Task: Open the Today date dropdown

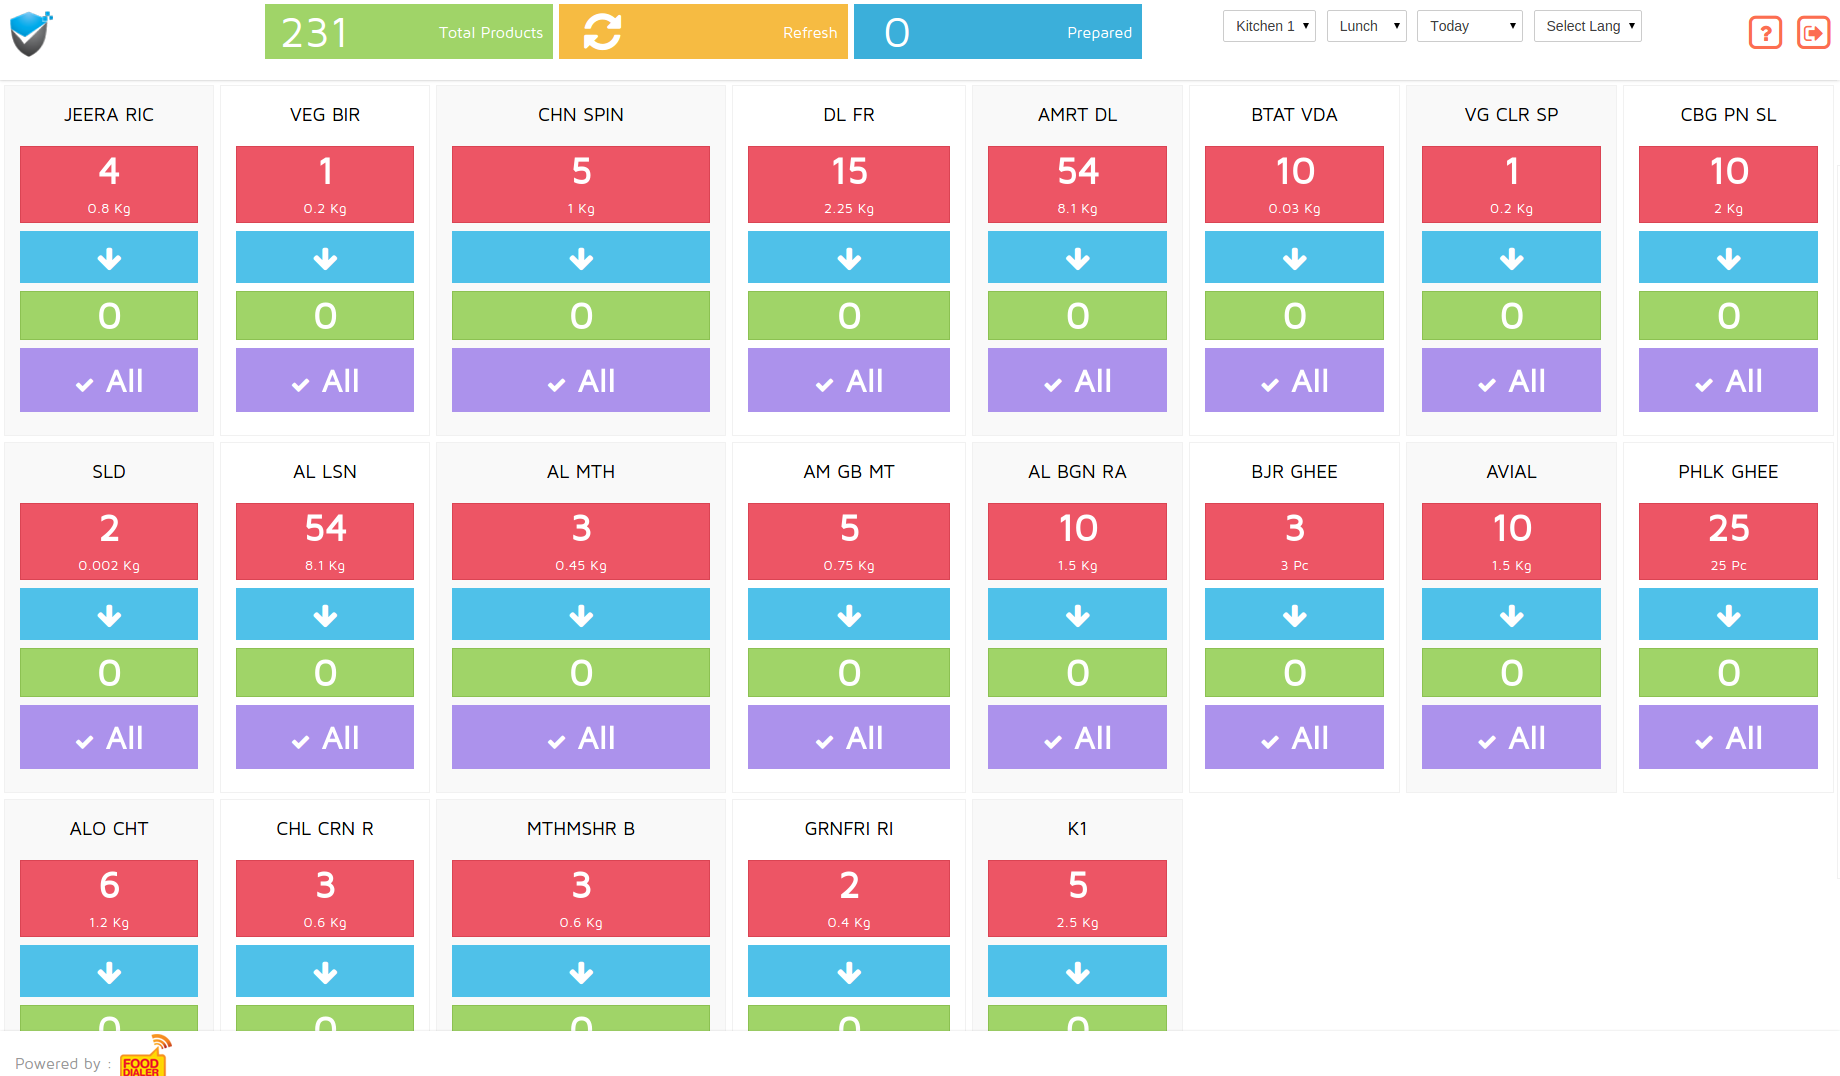Action: (x=1469, y=26)
